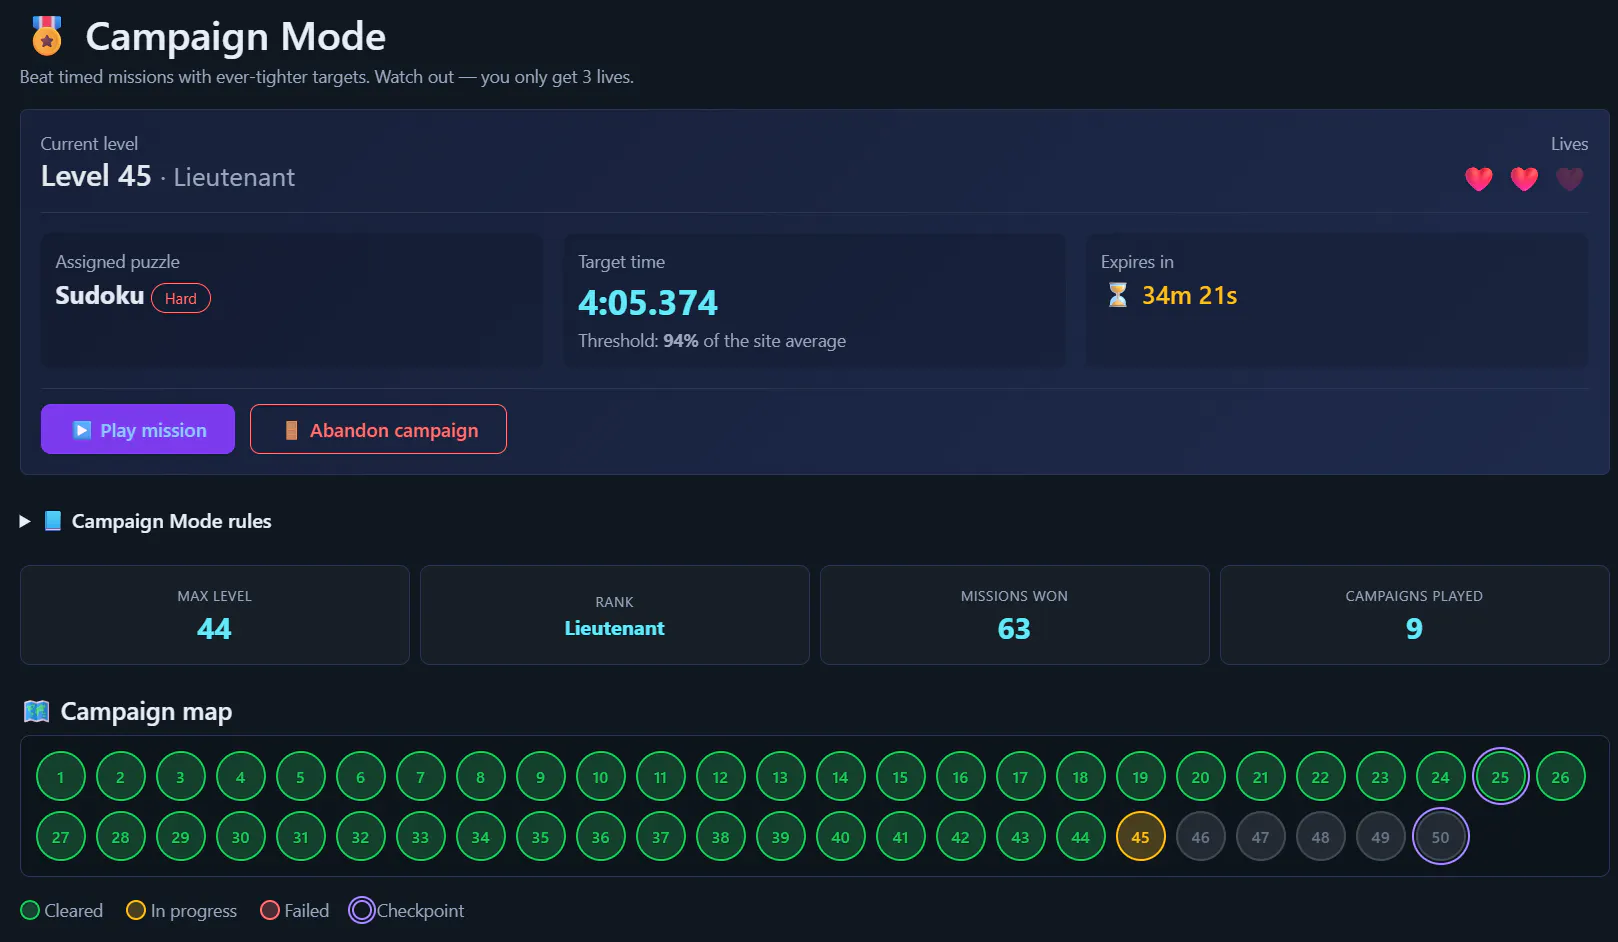
Task: Click the second red heart life
Action: coord(1524,179)
